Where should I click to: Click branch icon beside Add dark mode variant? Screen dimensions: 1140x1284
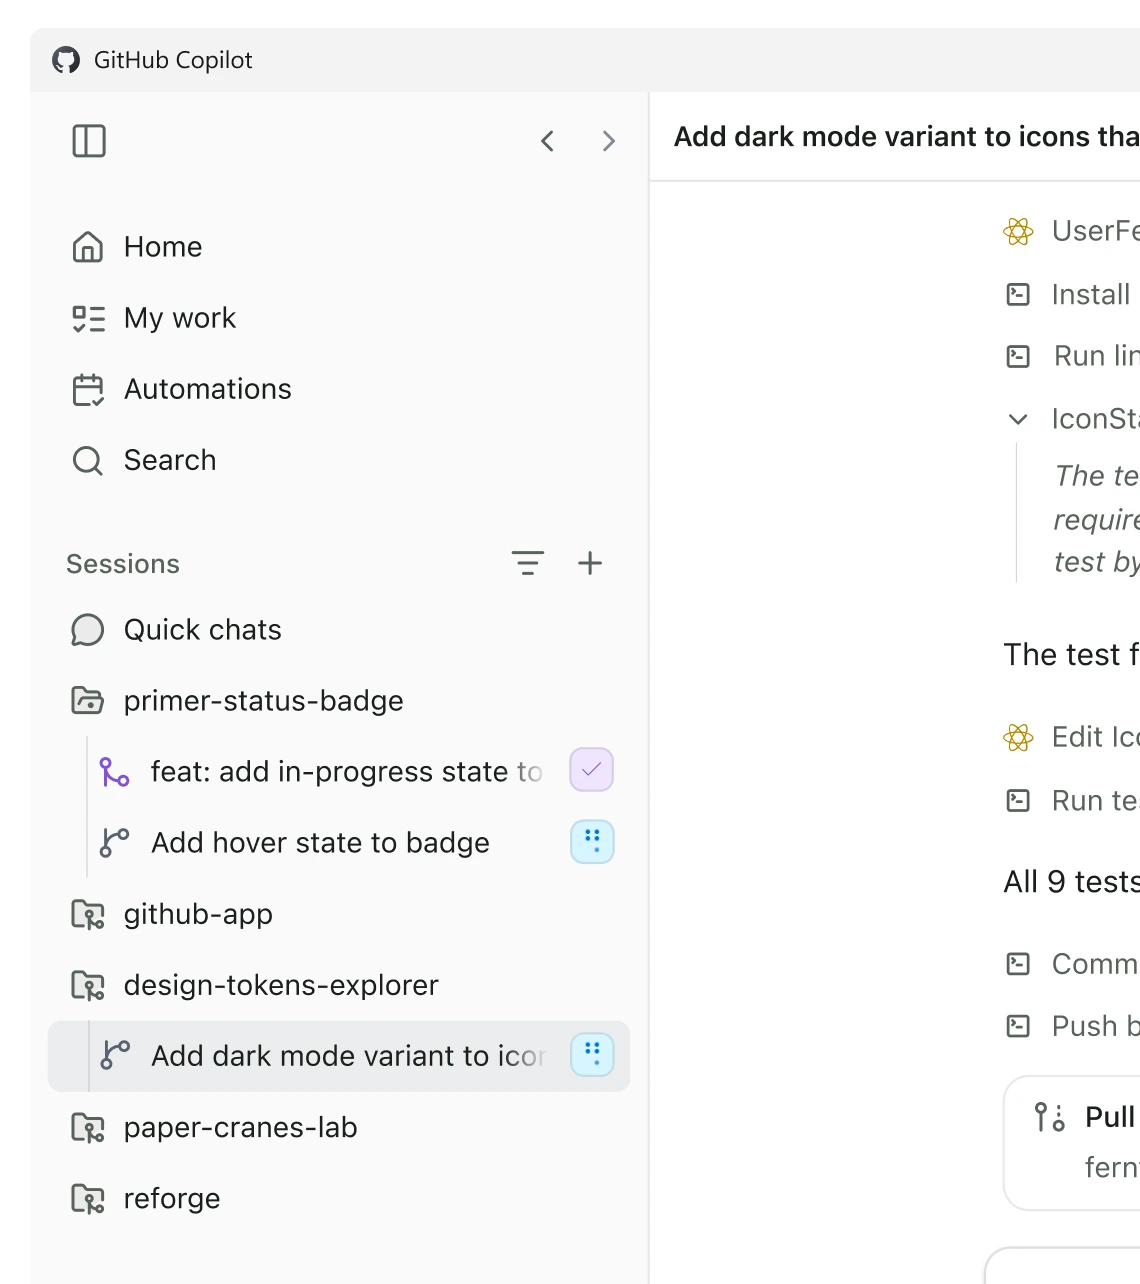[115, 1056]
